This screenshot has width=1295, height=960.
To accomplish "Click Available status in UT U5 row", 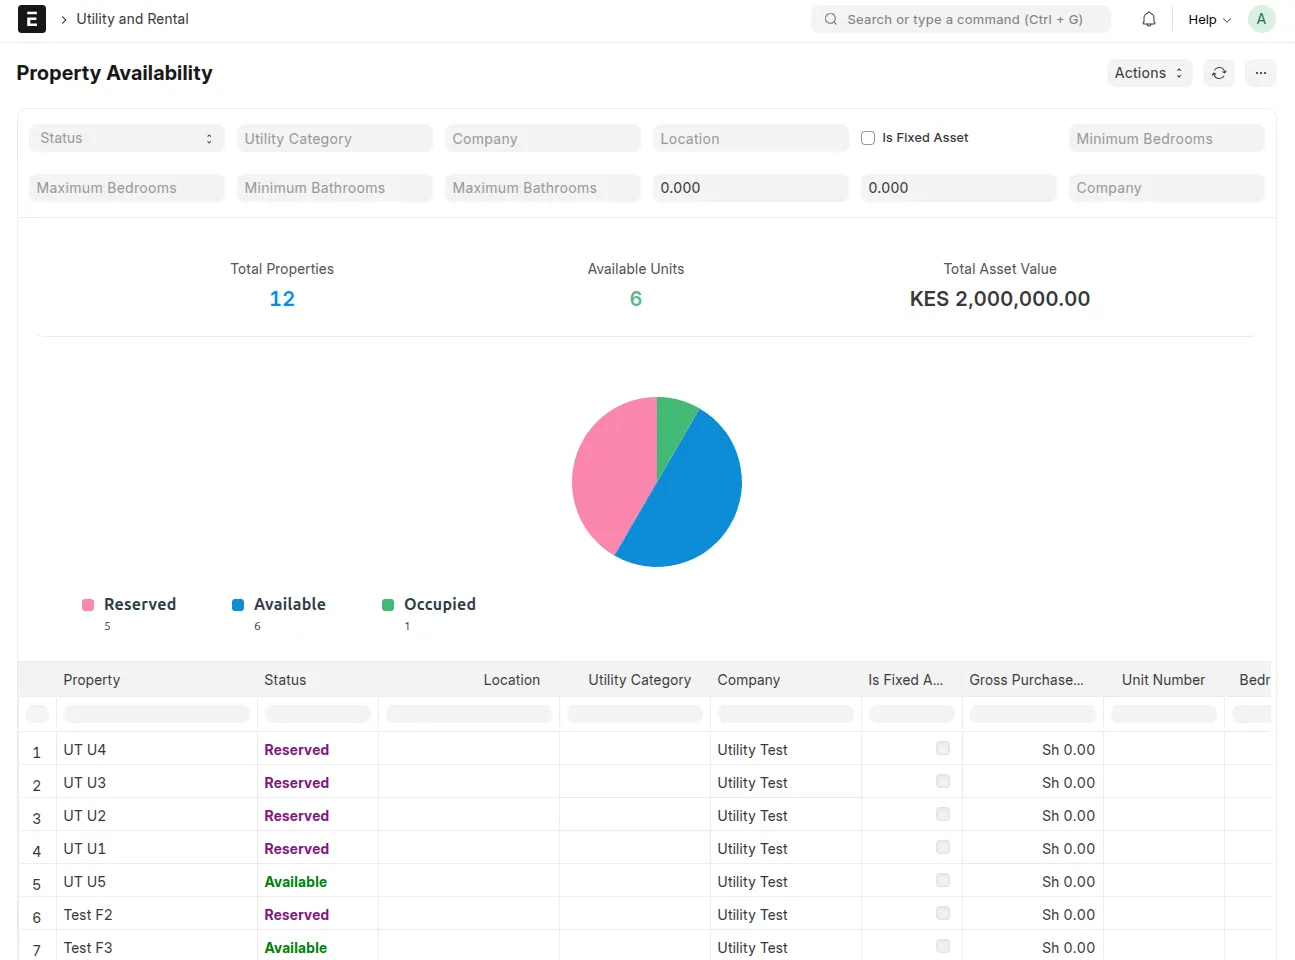I will coord(296,881).
